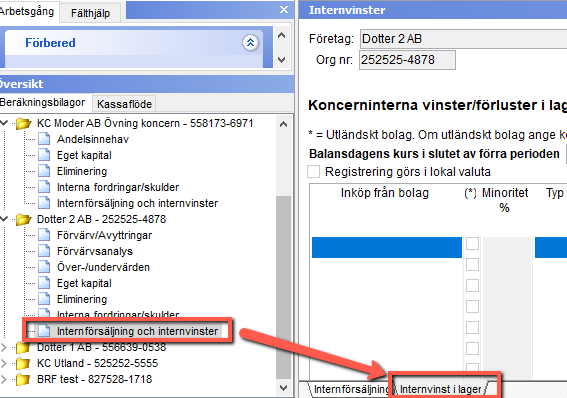Open KC Moder AB Övning koncern folder icon
This screenshot has height=398, width=567.
point(24,124)
